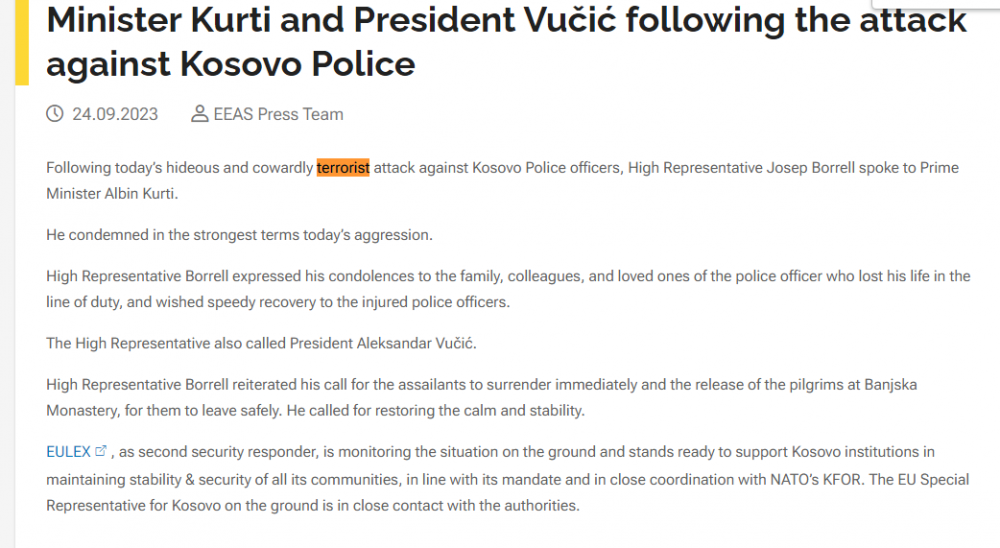Click the clock icon beside the date
This screenshot has width=1000, height=548.
point(55,114)
